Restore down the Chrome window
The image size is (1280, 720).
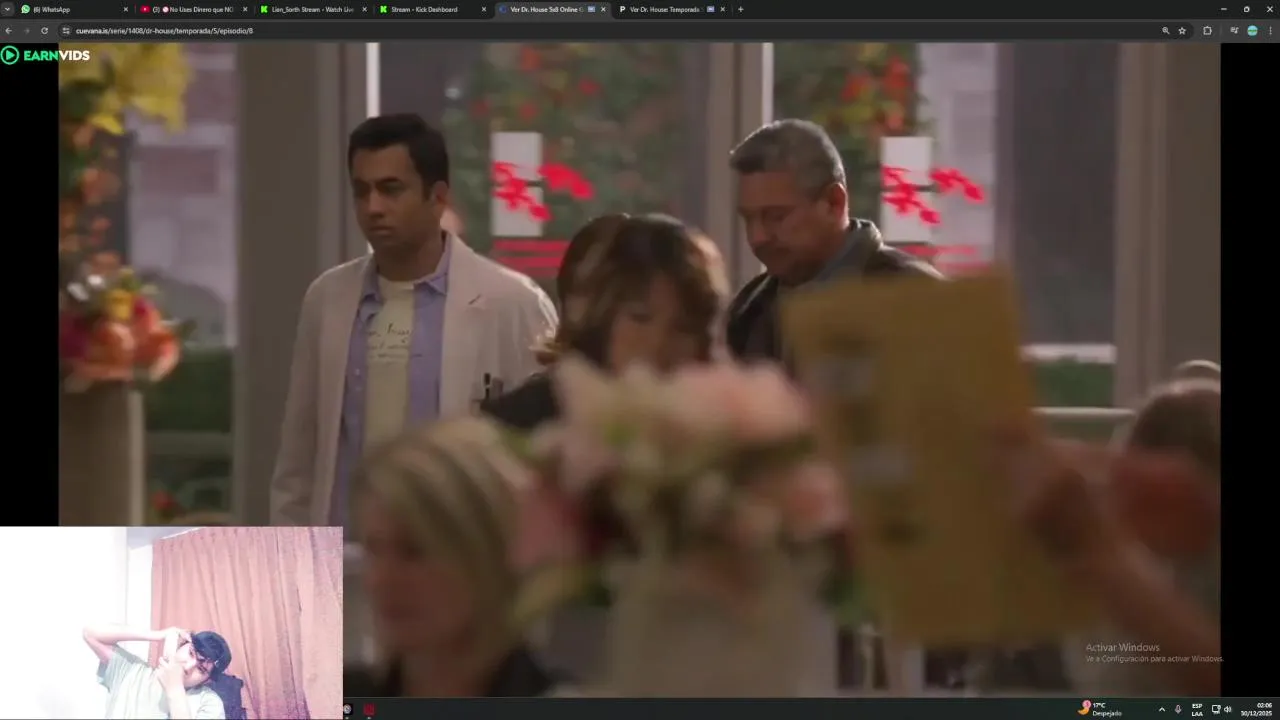(x=1246, y=9)
